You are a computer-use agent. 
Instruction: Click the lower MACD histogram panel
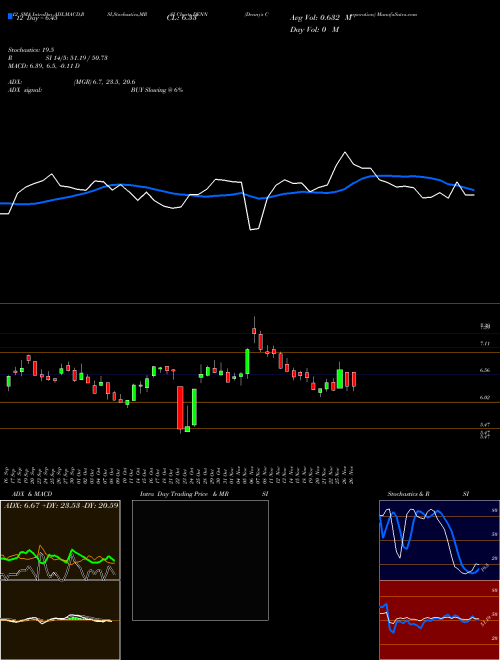(x=60, y=620)
